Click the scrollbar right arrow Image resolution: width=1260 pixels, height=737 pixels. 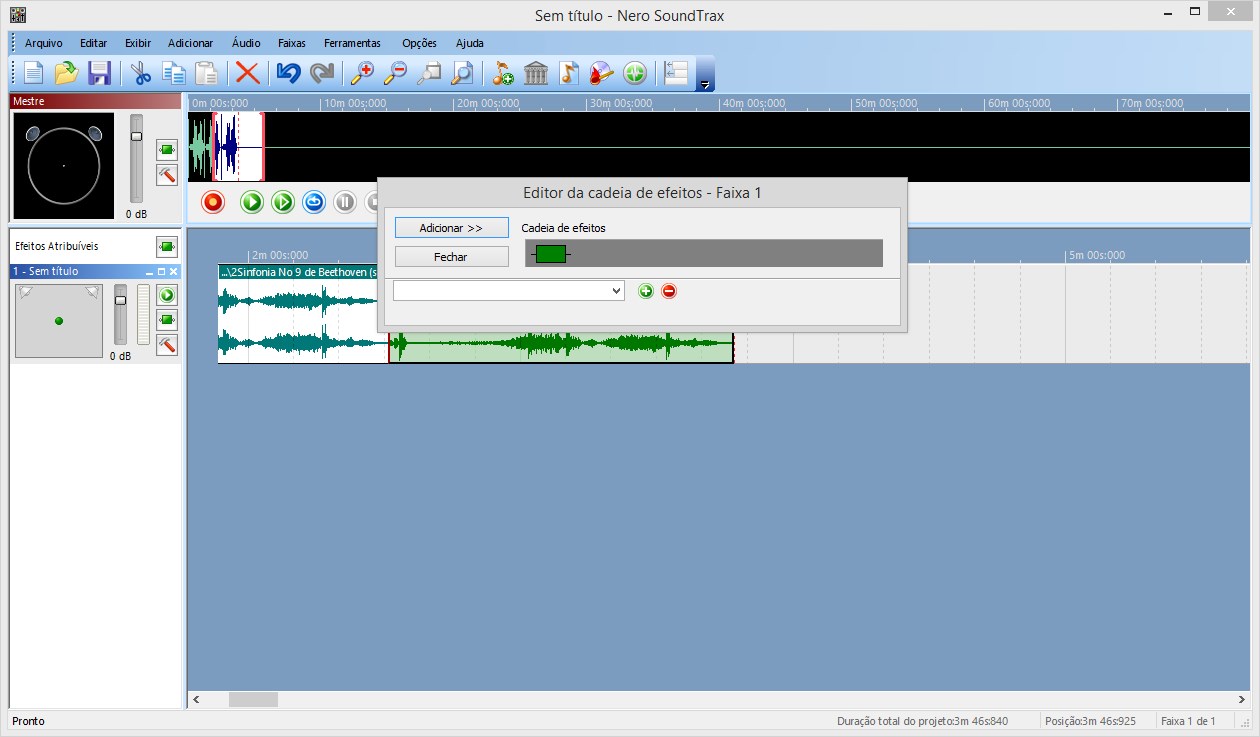click(1242, 700)
